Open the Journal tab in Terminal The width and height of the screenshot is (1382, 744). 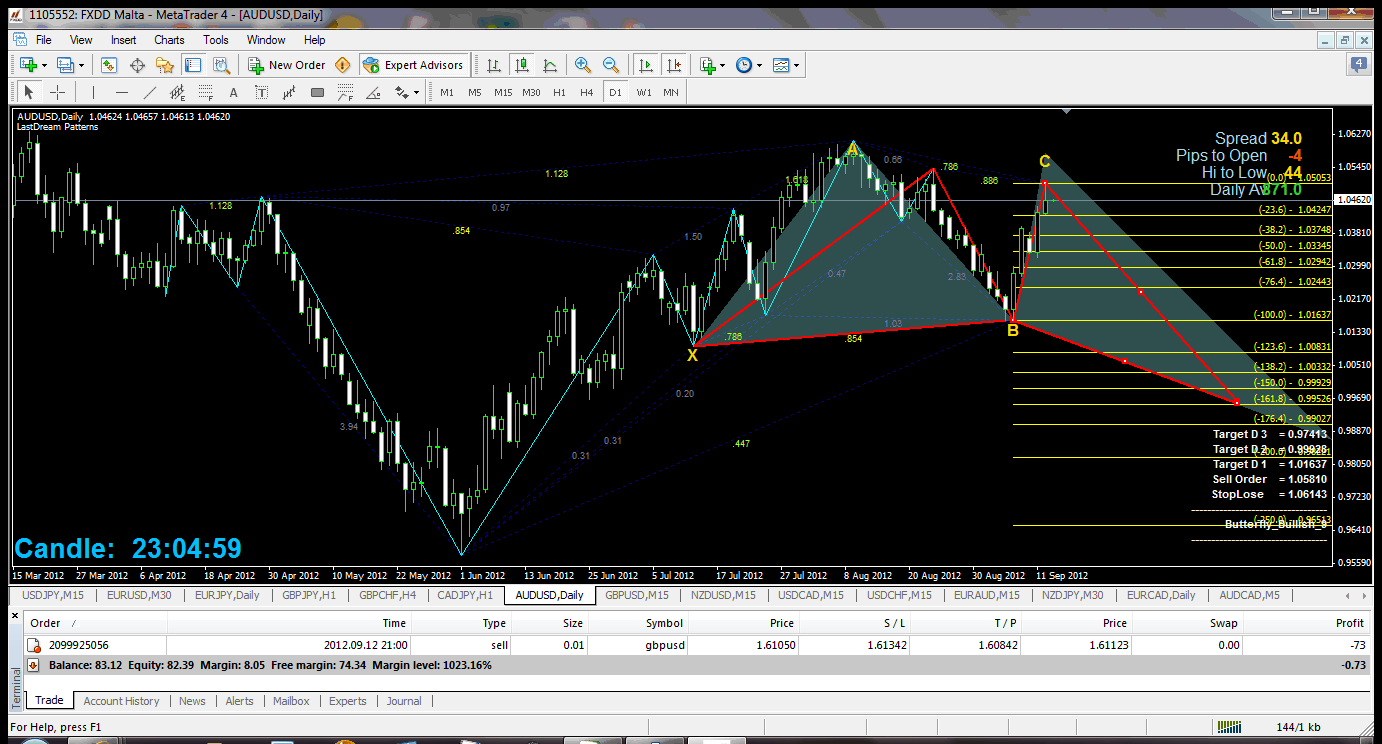[x=404, y=701]
